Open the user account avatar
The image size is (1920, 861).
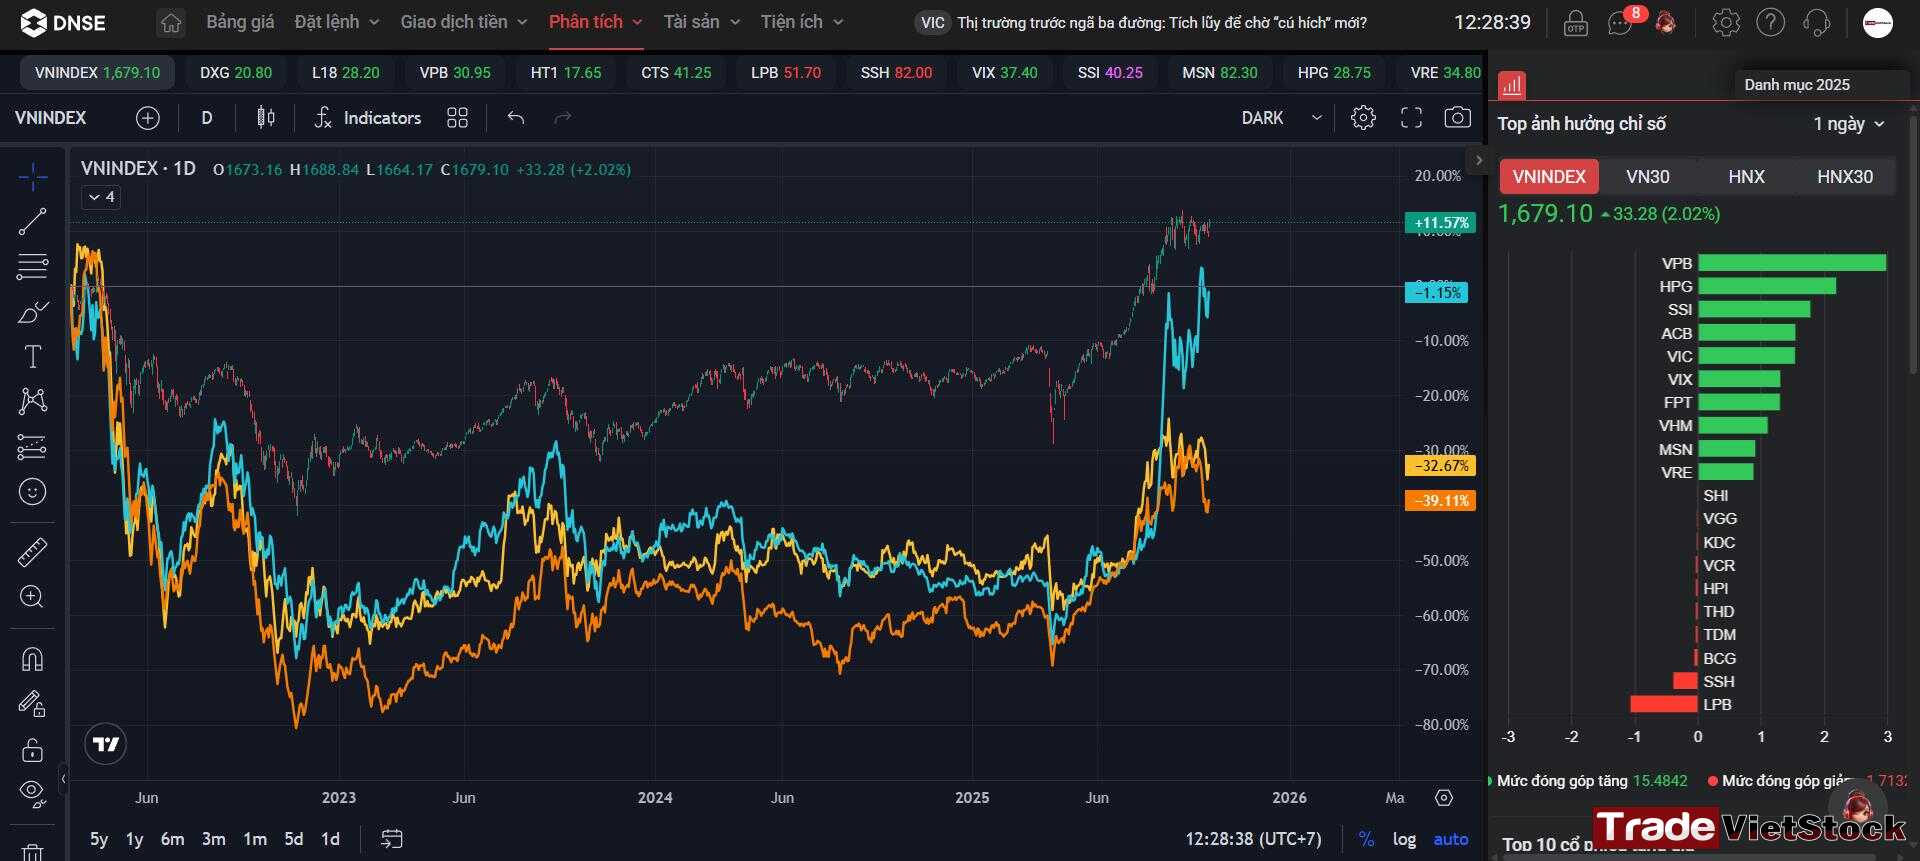[1878, 22]
